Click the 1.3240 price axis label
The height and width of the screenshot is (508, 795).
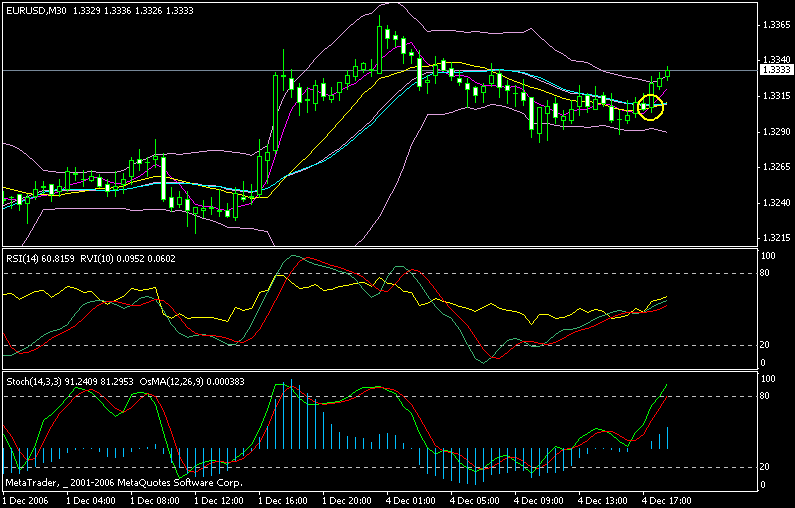coord(775,203)
